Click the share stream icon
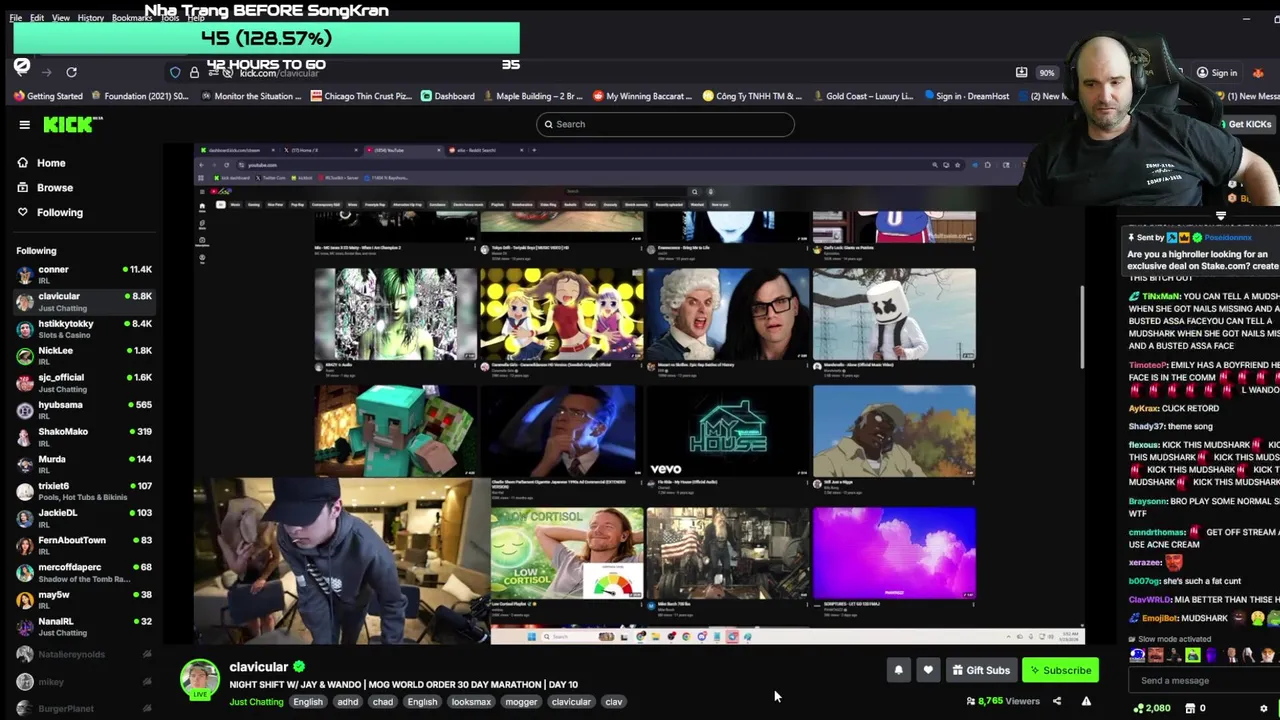The width and height of the screenshot is (1280, 720). point(1057,701)
